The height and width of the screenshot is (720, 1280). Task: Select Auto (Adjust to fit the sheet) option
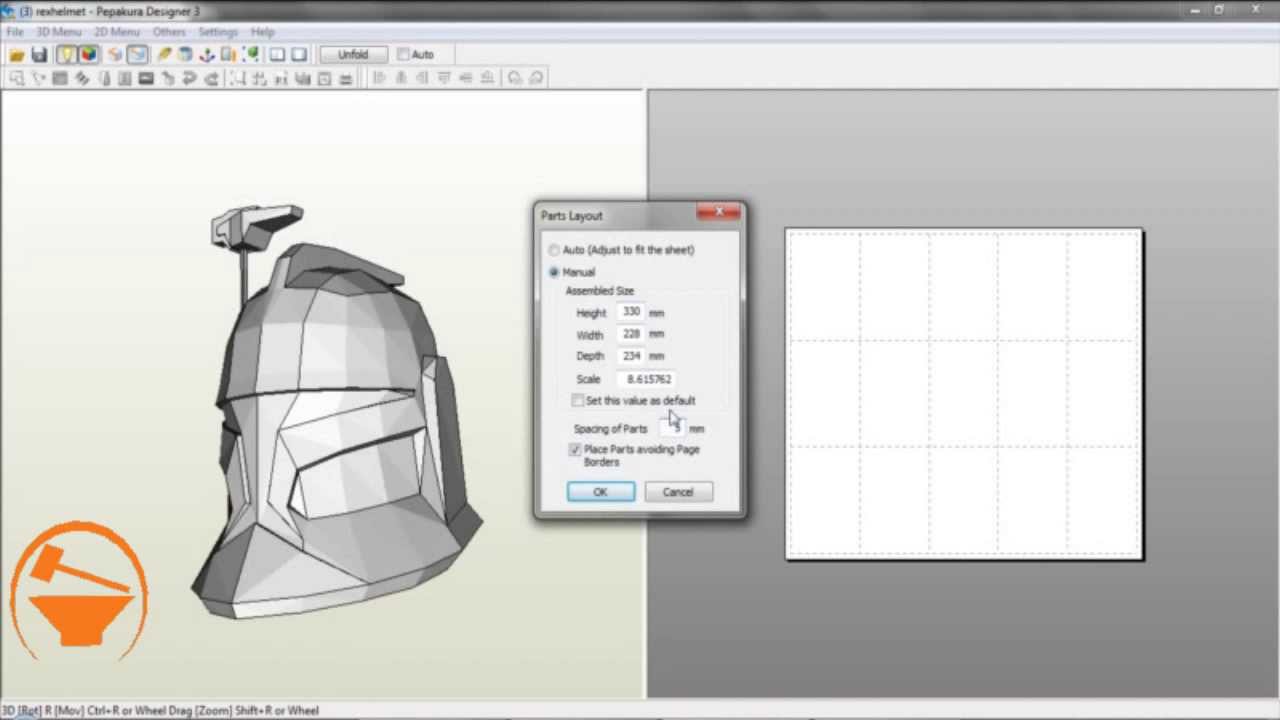click(x=553, y=250)
